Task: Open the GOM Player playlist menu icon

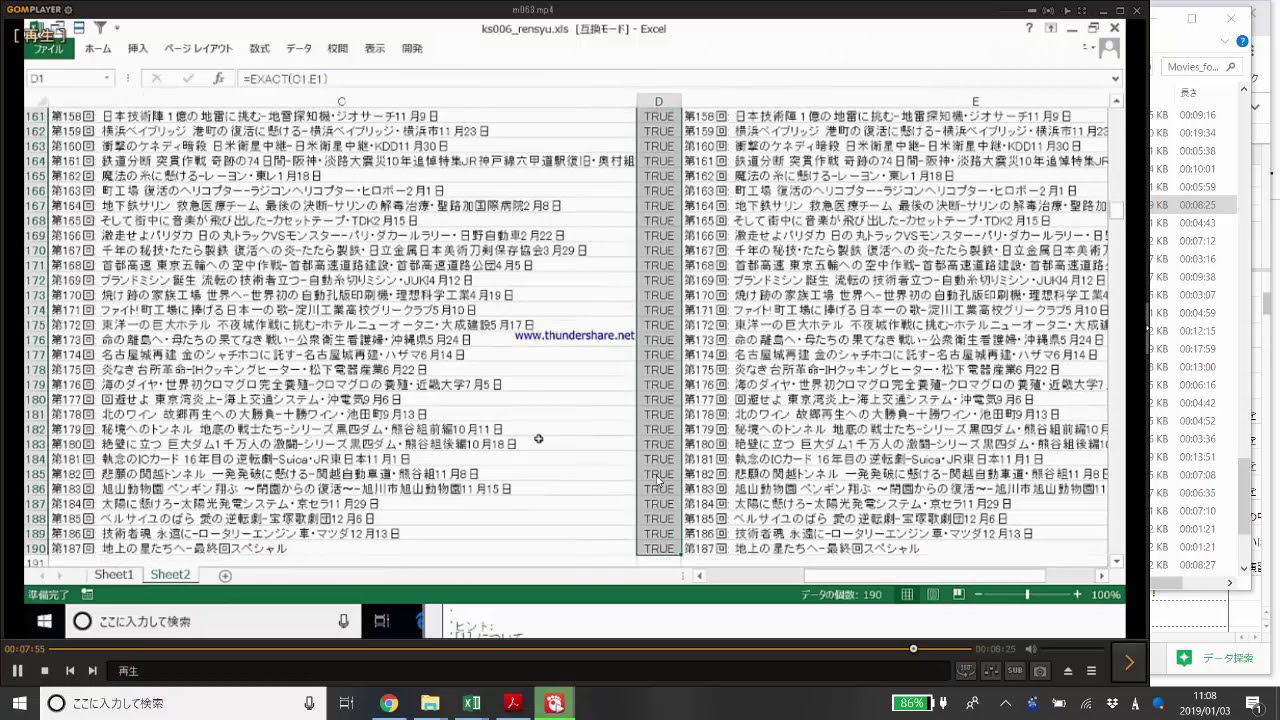Action: coord(1091,671)
